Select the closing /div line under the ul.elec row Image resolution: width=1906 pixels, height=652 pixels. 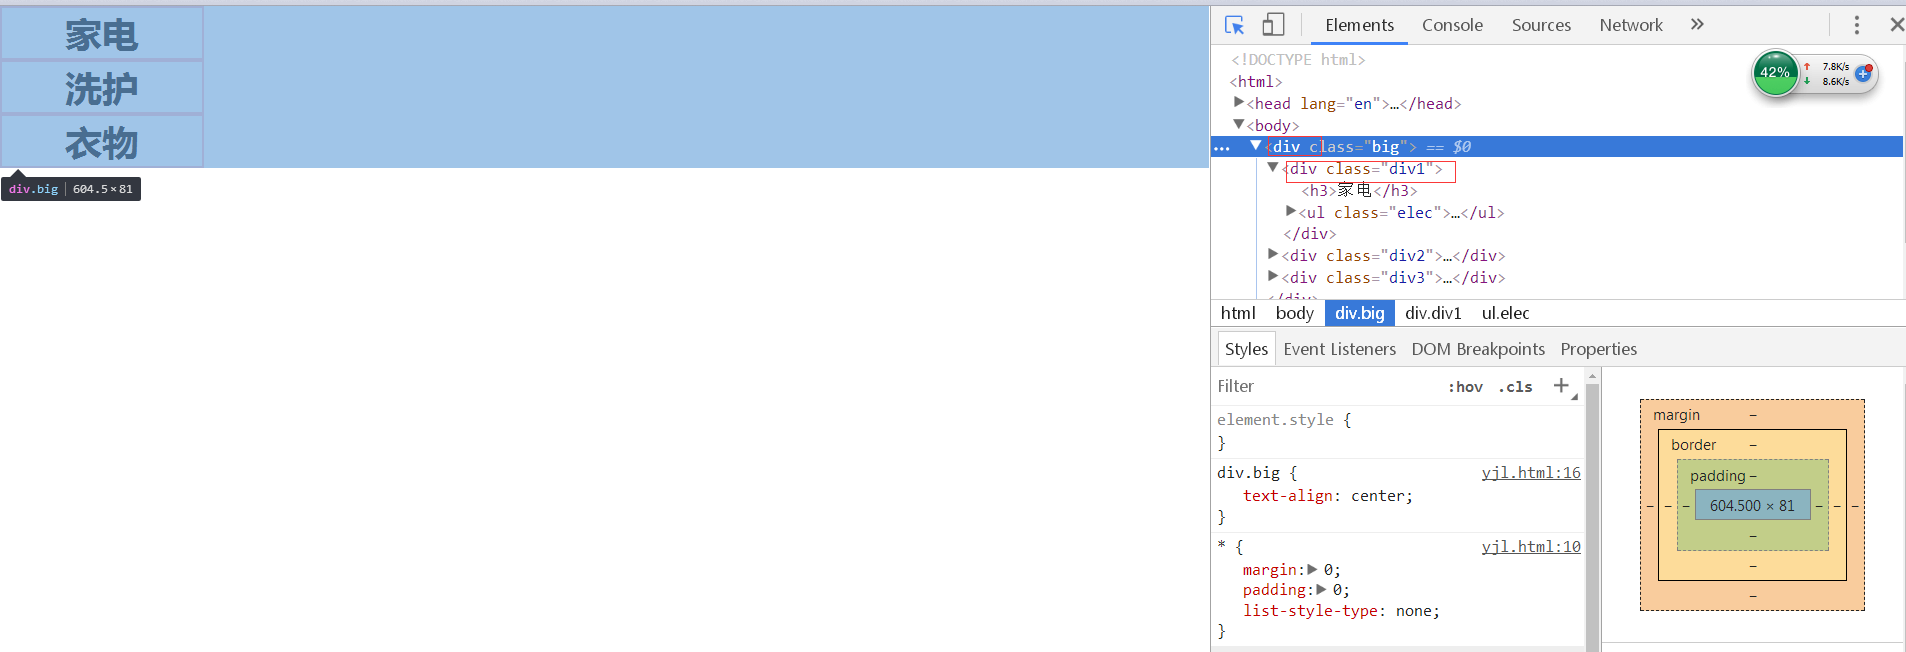click(1310, 234)
